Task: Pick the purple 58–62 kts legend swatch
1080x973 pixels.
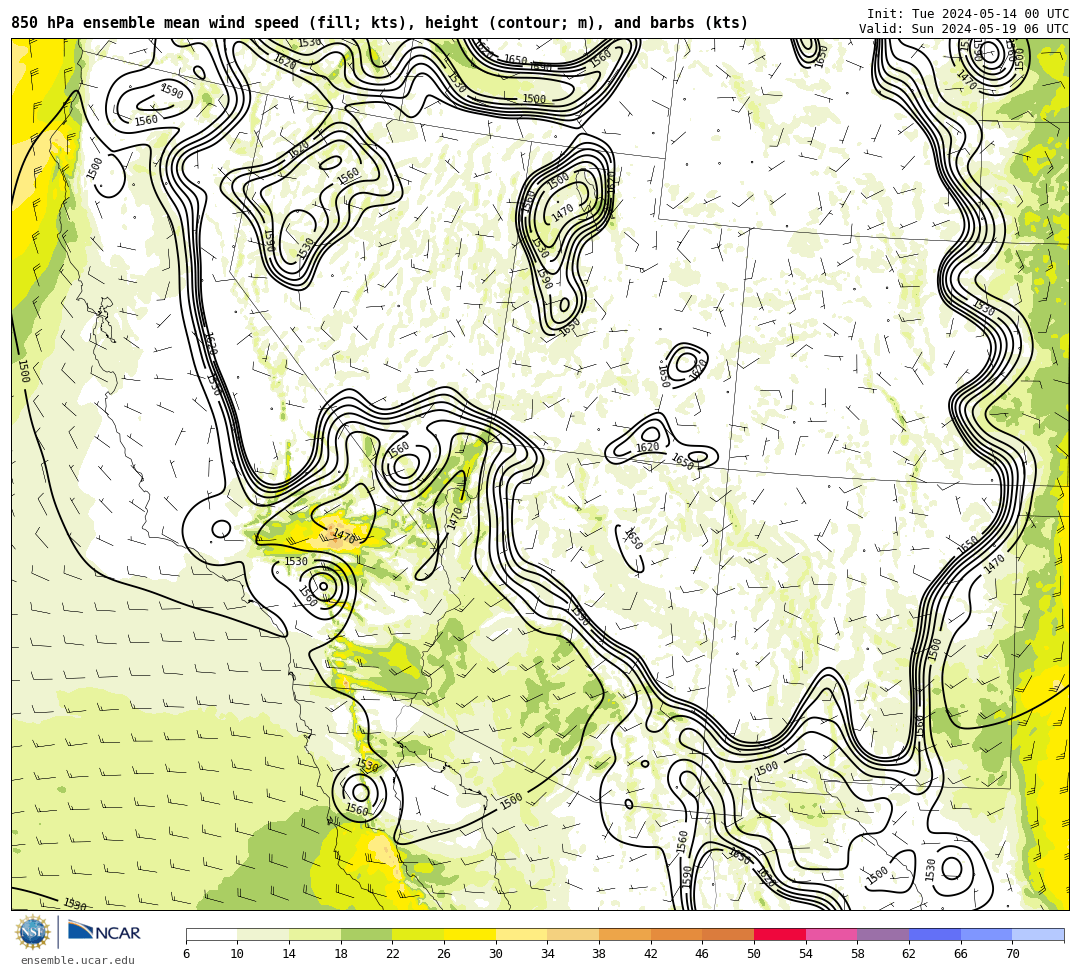Action: pos(883,934)
